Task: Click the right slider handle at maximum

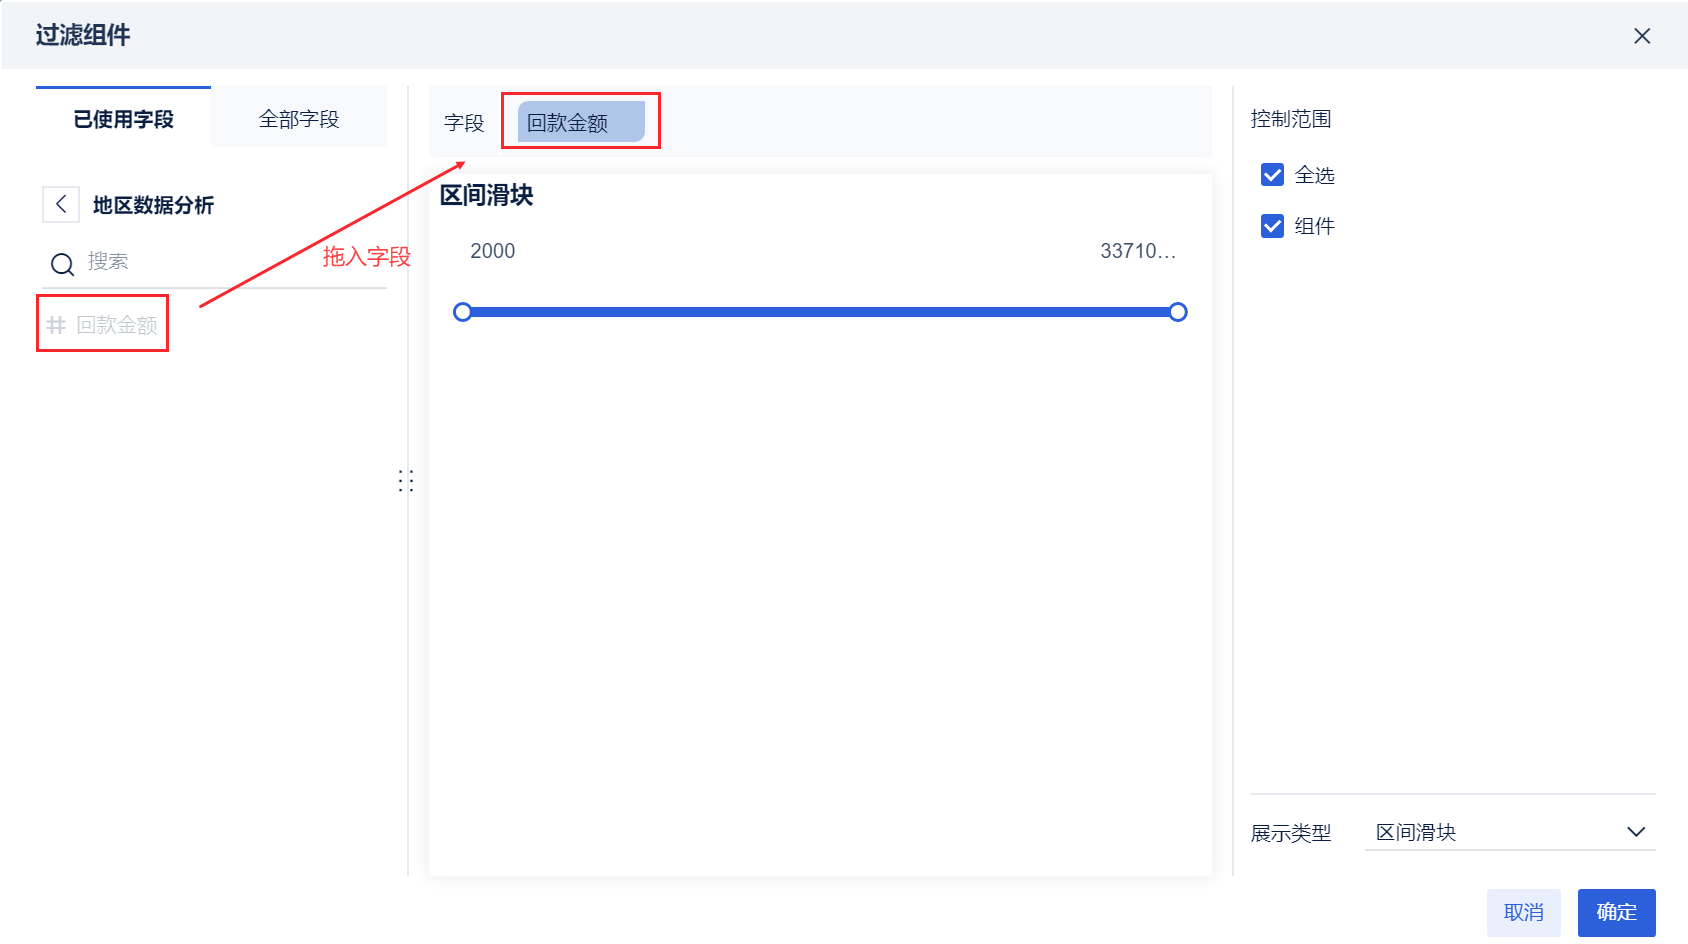Action: point(1178,312)
